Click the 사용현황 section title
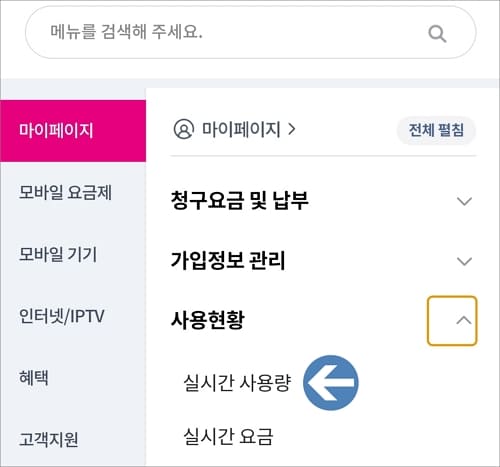 208,320
